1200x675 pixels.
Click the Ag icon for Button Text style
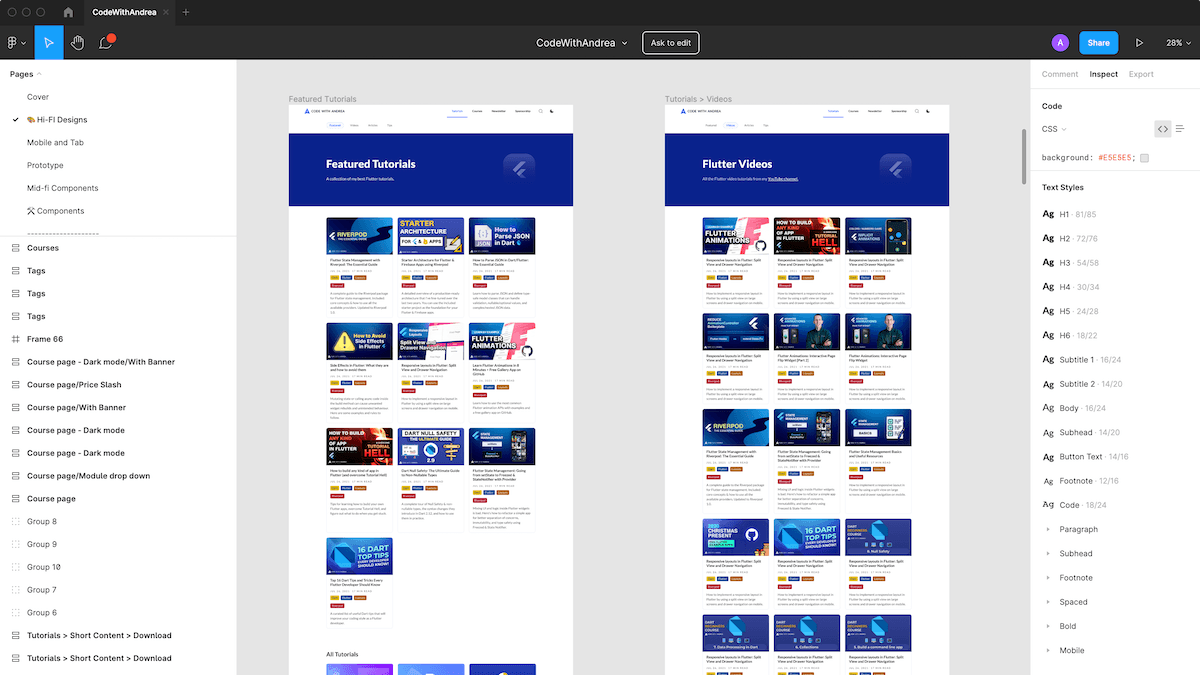pos(1048,456)
